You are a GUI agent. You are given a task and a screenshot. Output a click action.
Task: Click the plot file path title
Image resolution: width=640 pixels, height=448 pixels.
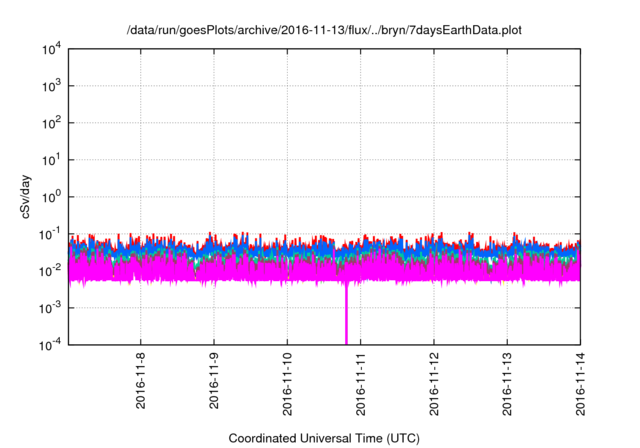(x=324, y=31)
